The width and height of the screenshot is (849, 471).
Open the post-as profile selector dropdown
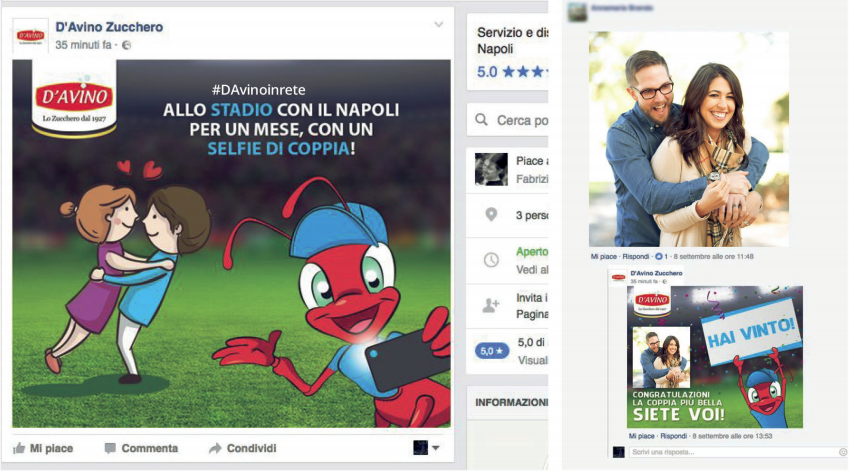tap(426, 447)
